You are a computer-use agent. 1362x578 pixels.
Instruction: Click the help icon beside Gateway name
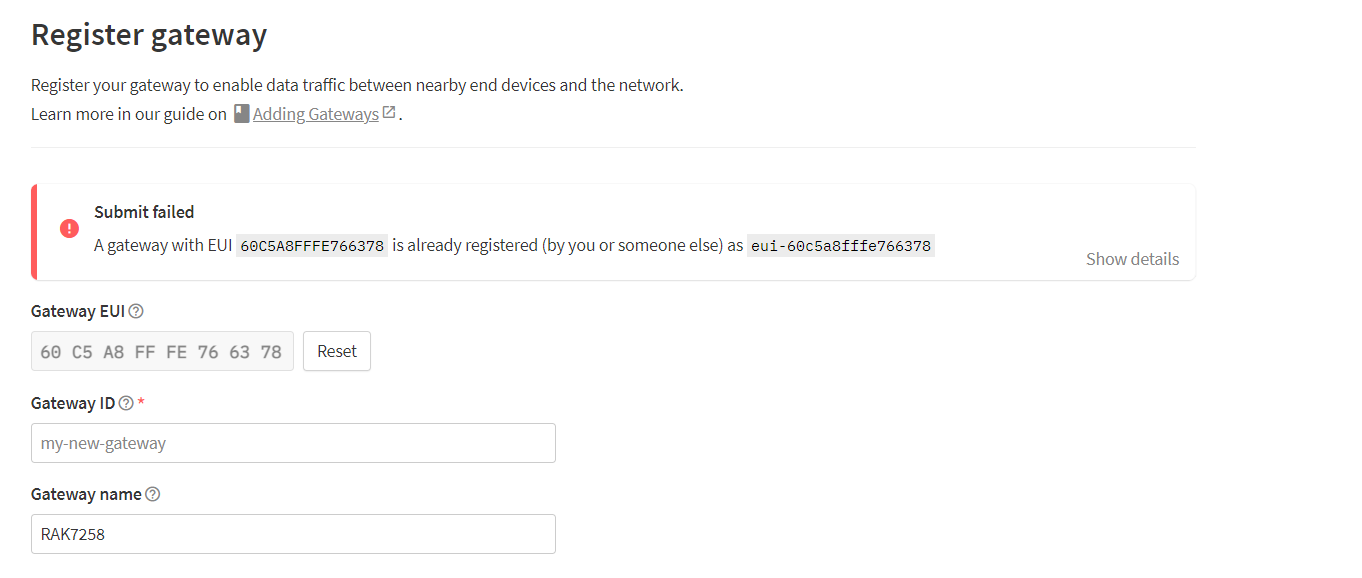pyautogui.click(x=153, y=494)
